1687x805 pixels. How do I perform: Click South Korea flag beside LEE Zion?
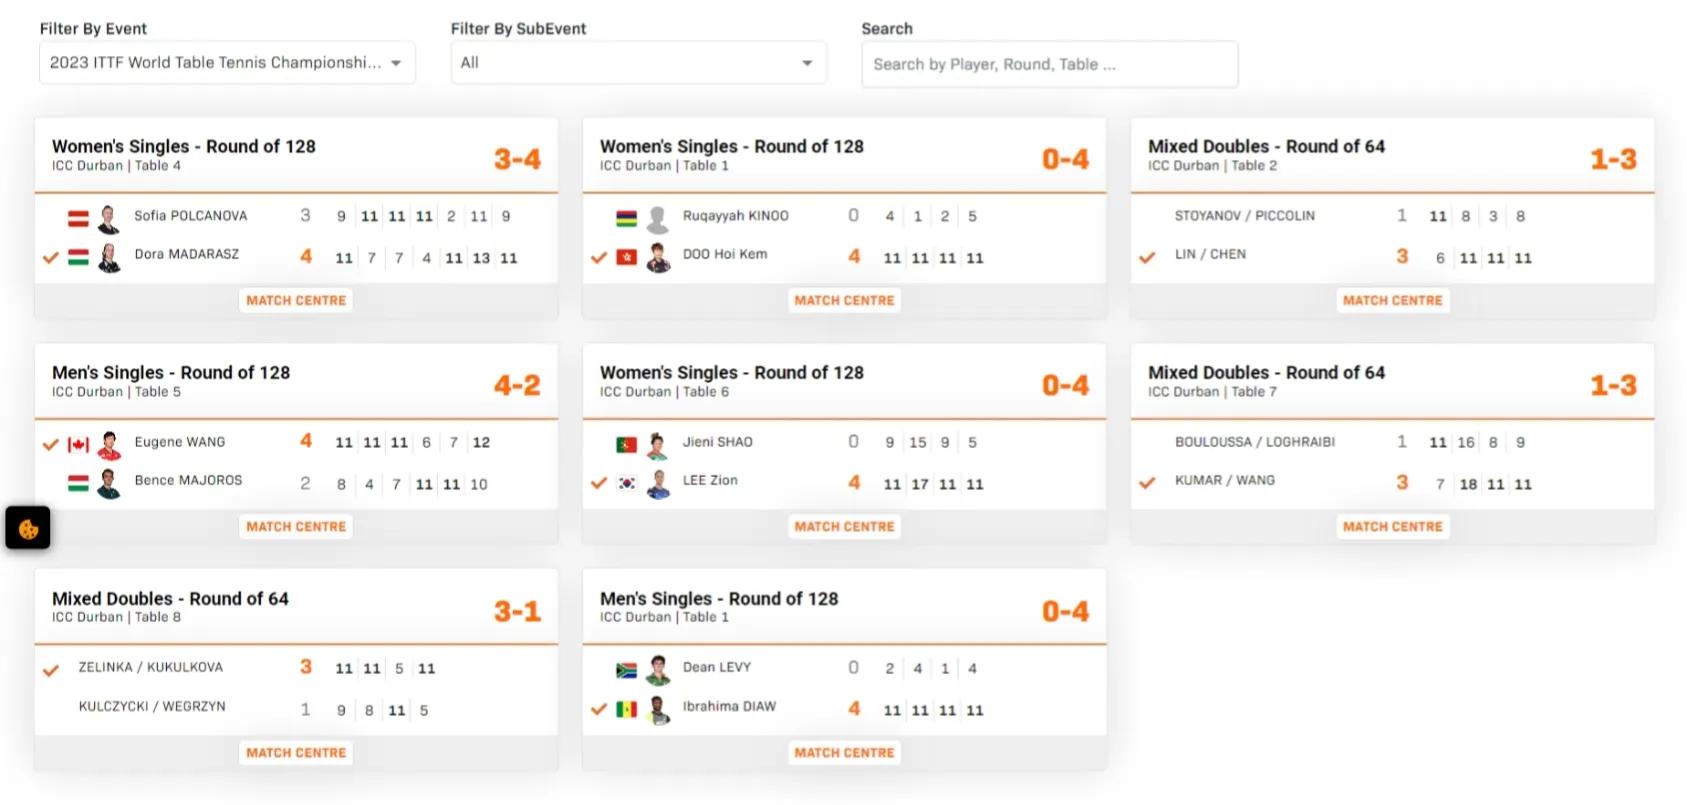click(x=627, y=483)
